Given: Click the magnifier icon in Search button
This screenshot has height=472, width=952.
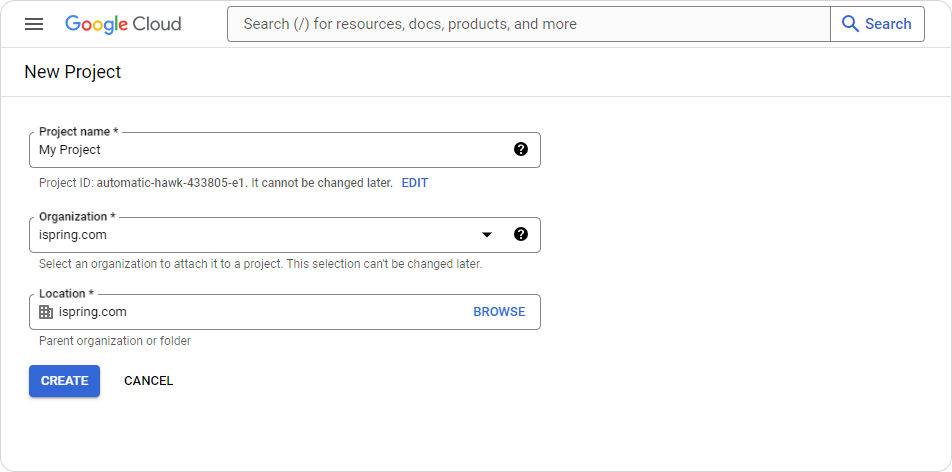Looking at the screenshot, I should click(x=851, y=24).
